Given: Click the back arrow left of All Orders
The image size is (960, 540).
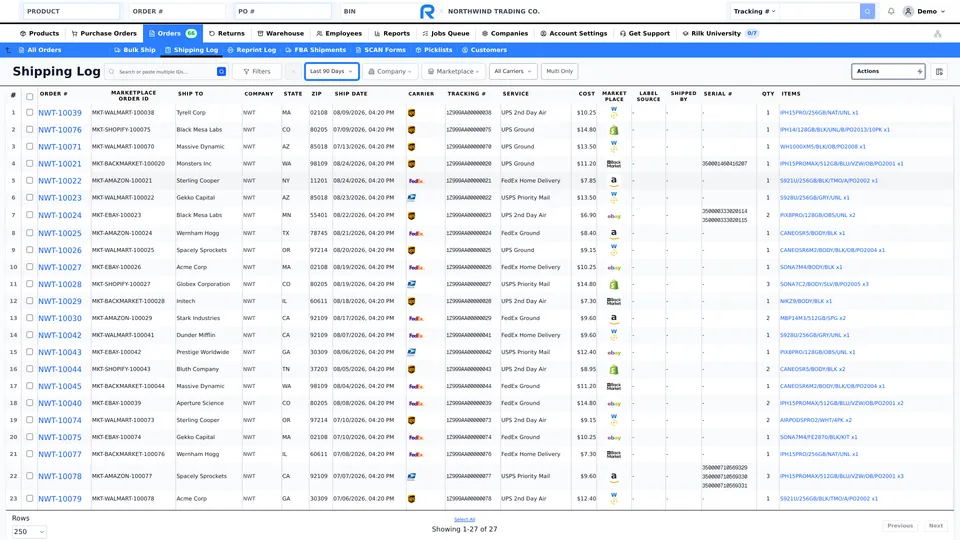Looking at the screenshot, I should pos(8,50).
